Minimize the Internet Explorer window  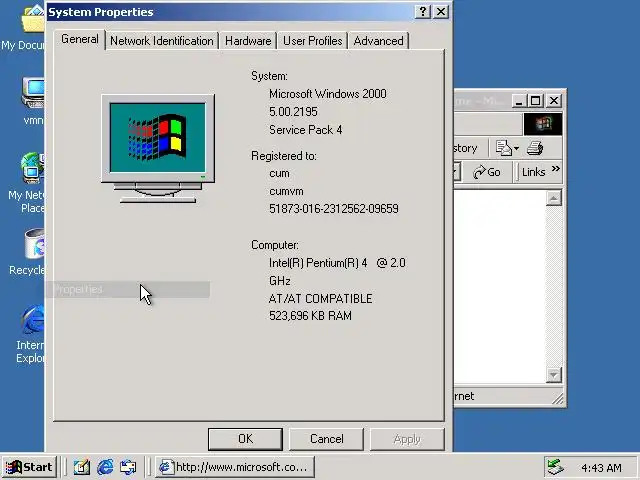point(518,100)
